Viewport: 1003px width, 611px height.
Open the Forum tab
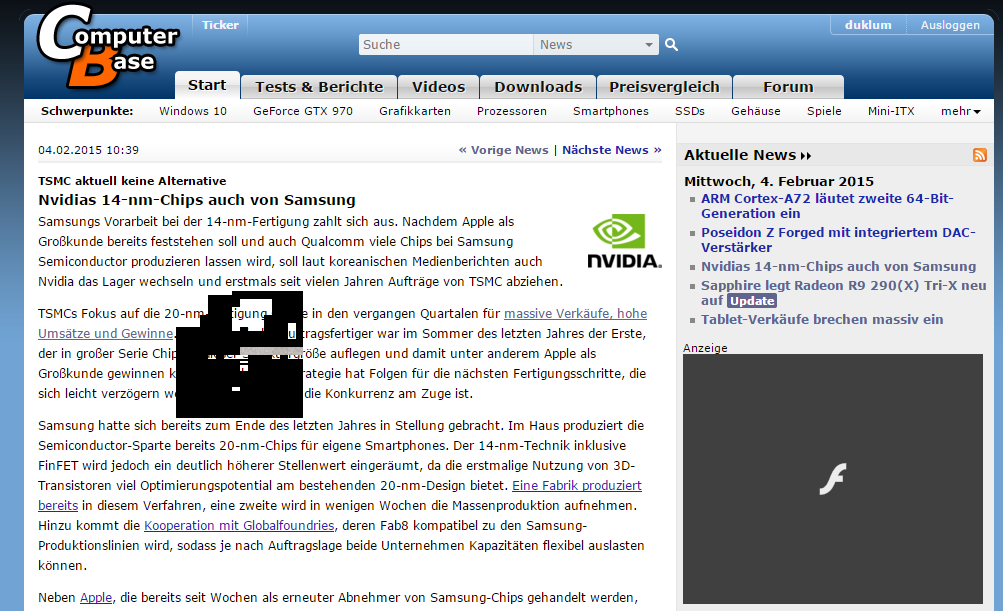tap(788, 86)
